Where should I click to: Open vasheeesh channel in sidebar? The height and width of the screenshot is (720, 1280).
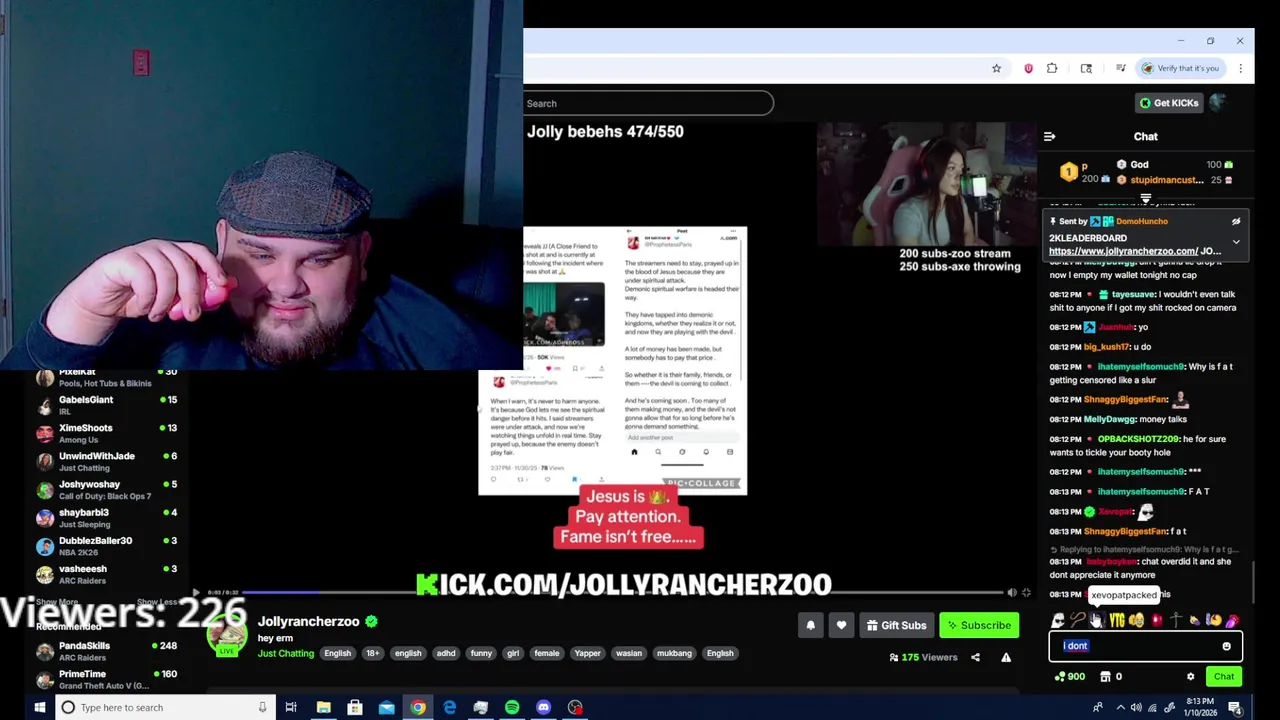pyautogui.click(x=106, y=574)
